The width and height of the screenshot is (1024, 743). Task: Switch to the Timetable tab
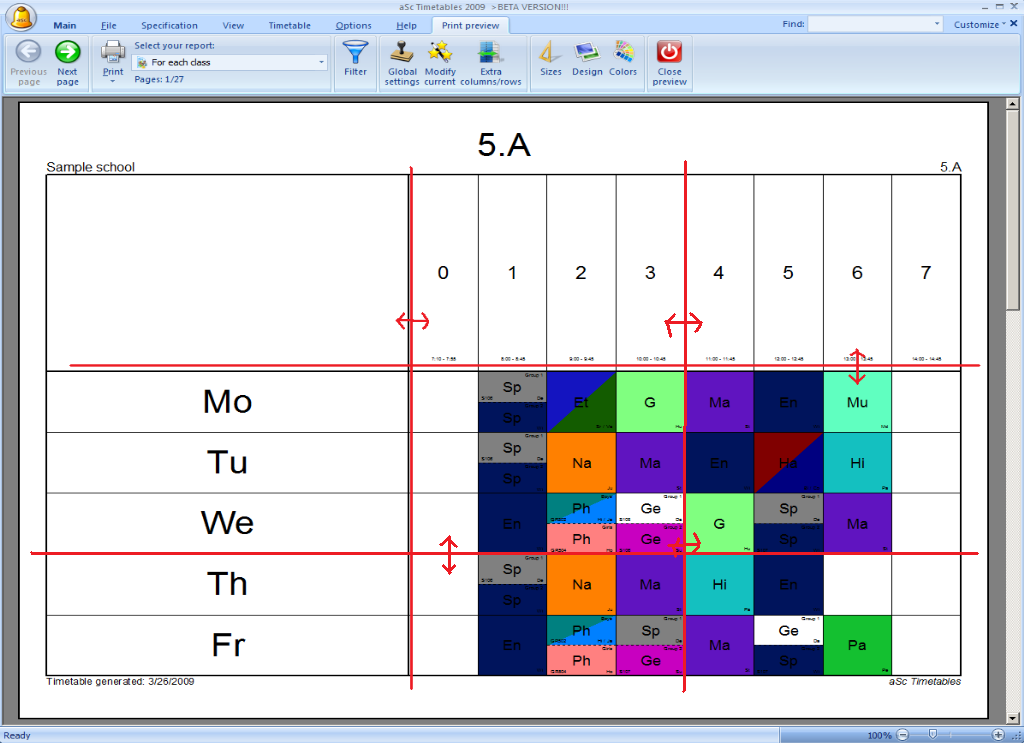coord(289,25)
